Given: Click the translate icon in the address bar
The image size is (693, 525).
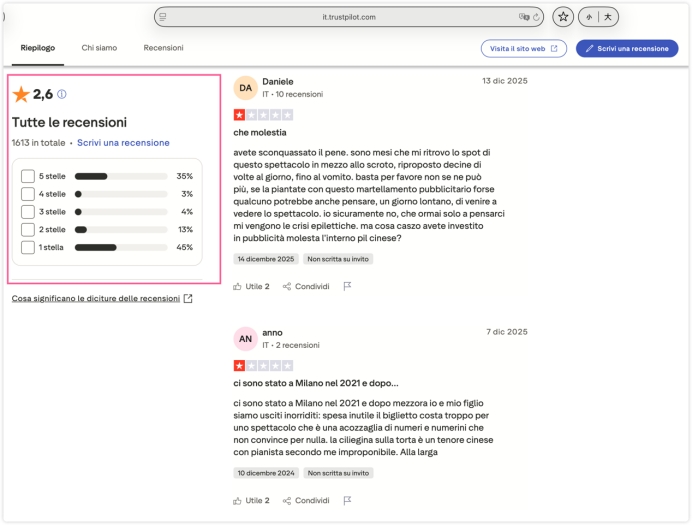Looking at the screenshot, I should coord(523,17).
